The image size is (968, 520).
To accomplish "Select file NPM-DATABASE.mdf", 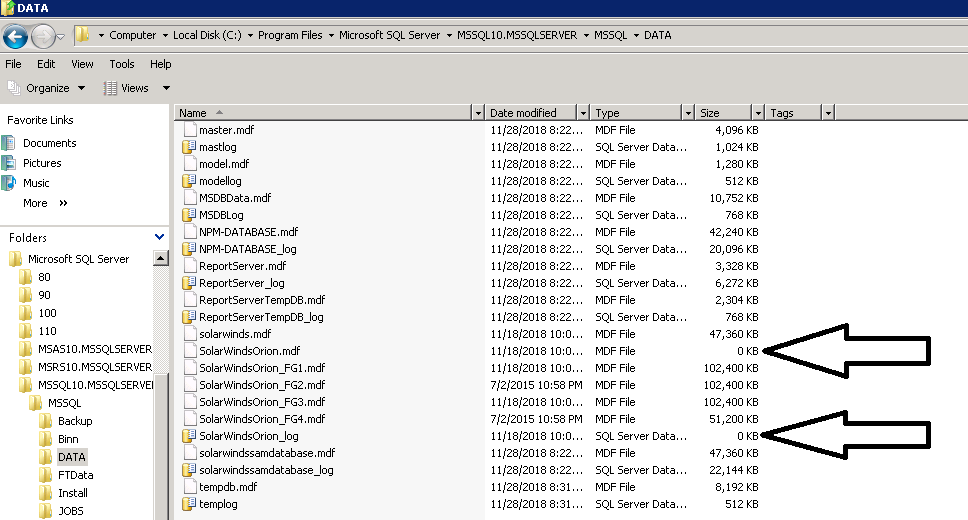I will [x=248, y=232].
